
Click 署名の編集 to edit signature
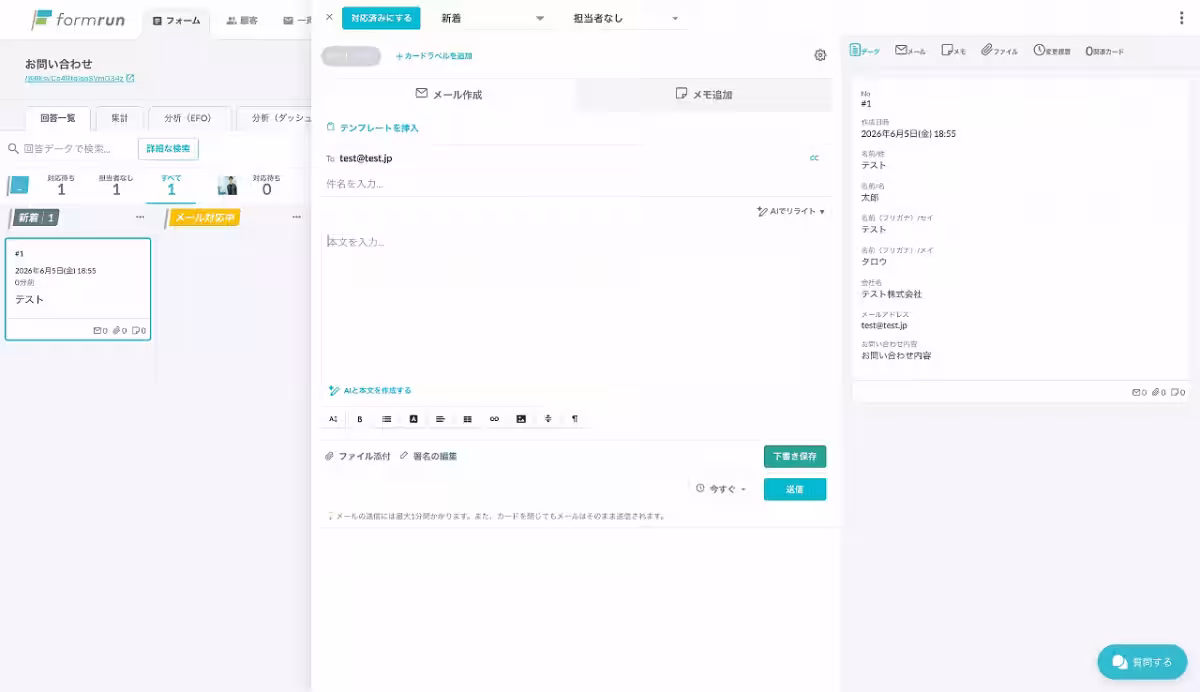[428, 456]
